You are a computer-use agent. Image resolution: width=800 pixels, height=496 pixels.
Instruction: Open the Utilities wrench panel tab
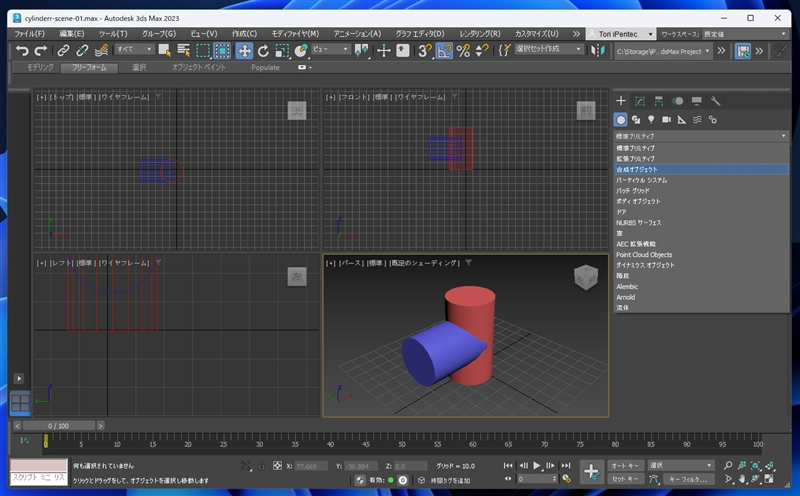tap(715, 101)
